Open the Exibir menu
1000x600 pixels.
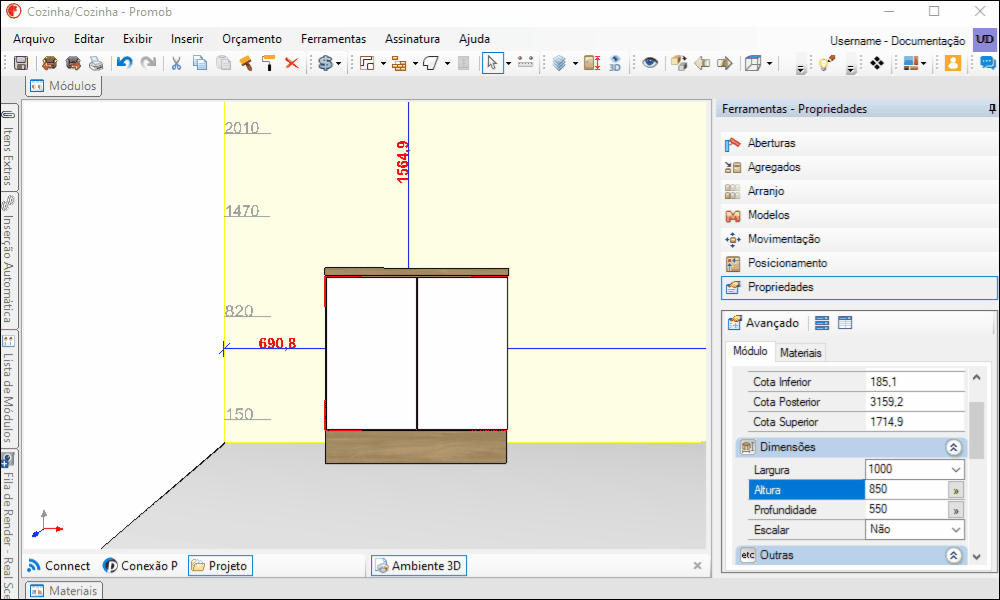tap(138, 39)
